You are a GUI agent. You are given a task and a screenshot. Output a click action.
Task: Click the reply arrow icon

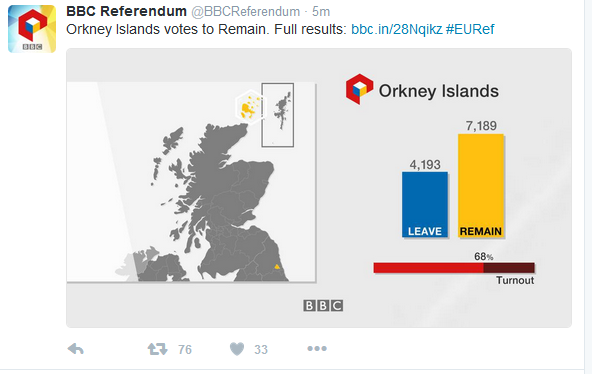76,349
